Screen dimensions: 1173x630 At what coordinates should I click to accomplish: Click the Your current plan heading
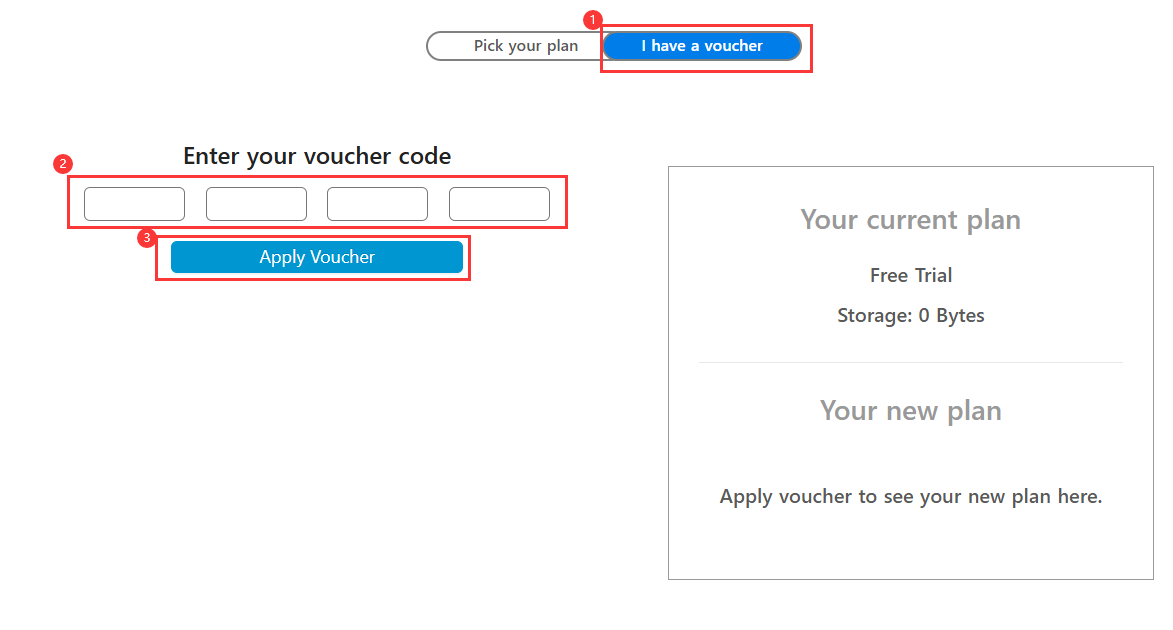click(910, 220)
